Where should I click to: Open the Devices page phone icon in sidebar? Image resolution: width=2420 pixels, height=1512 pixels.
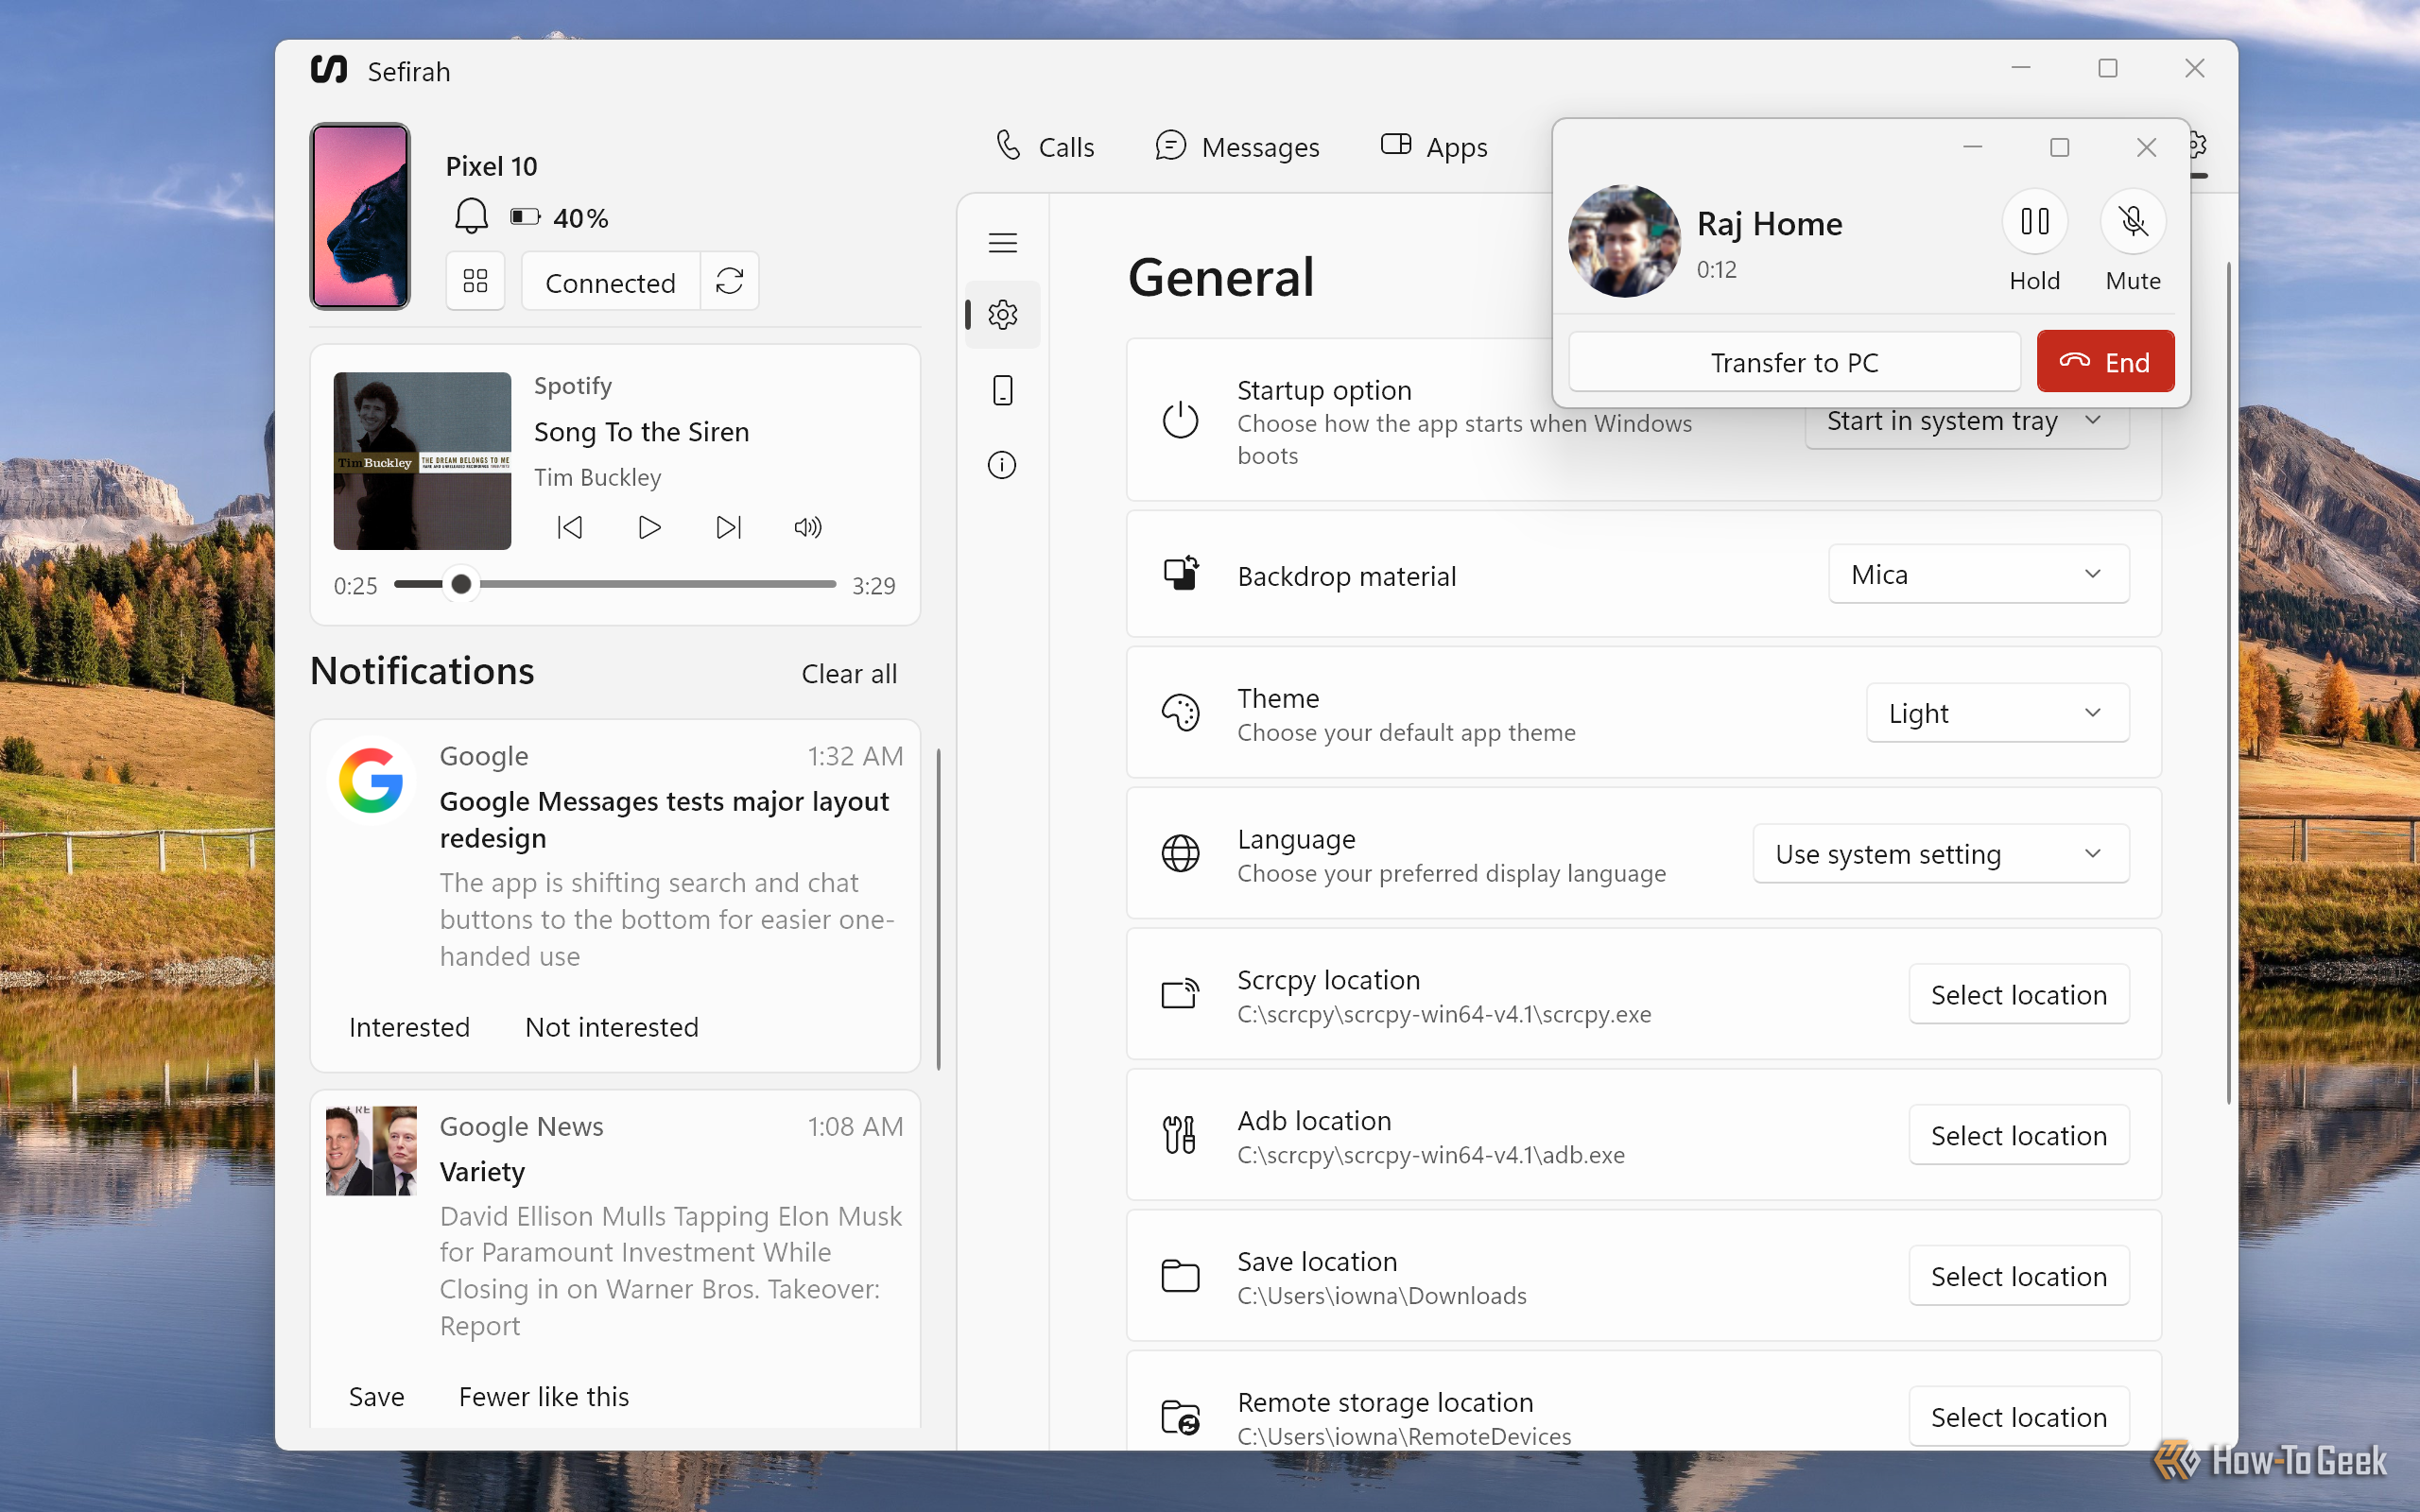[1003, 390]
